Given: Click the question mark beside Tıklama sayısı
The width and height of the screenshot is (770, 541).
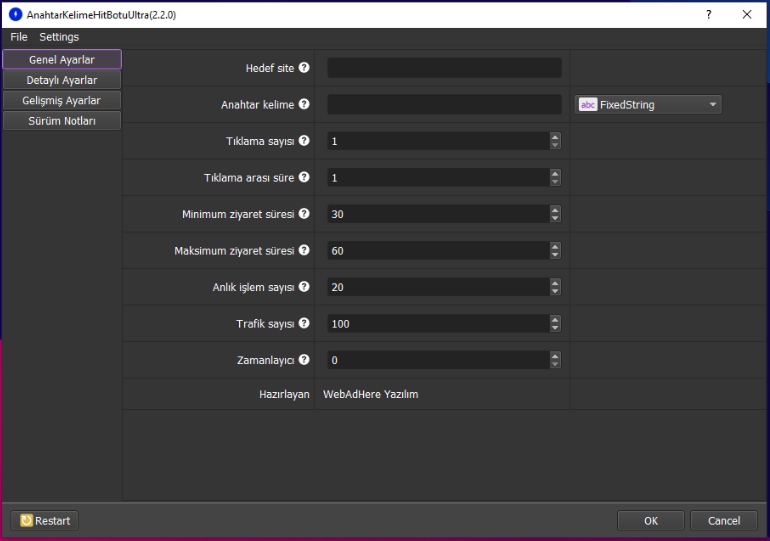Looking at the screenshot, I should [x=304, y=141].
